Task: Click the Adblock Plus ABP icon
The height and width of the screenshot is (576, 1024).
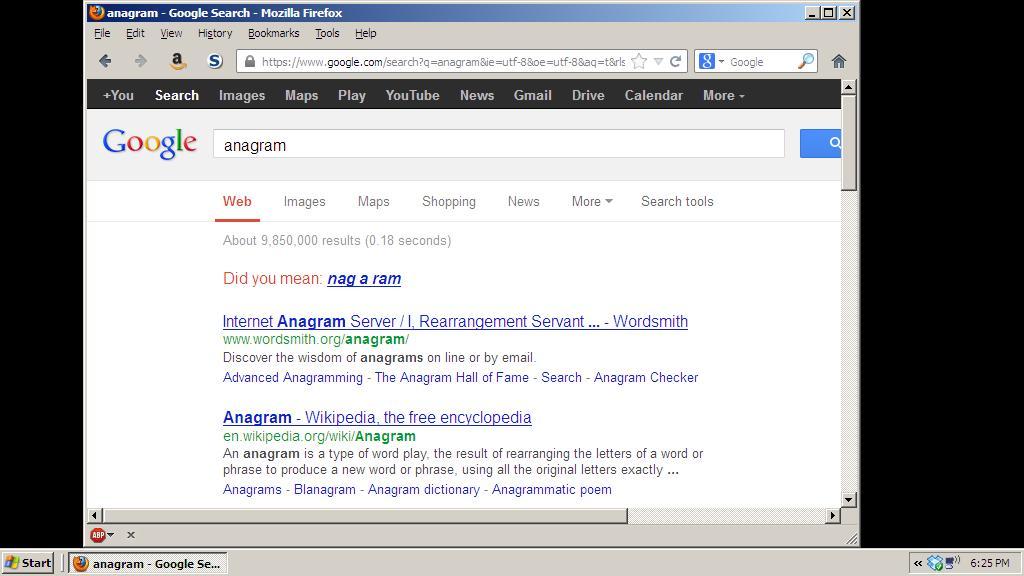Action: tap(98, 535)
